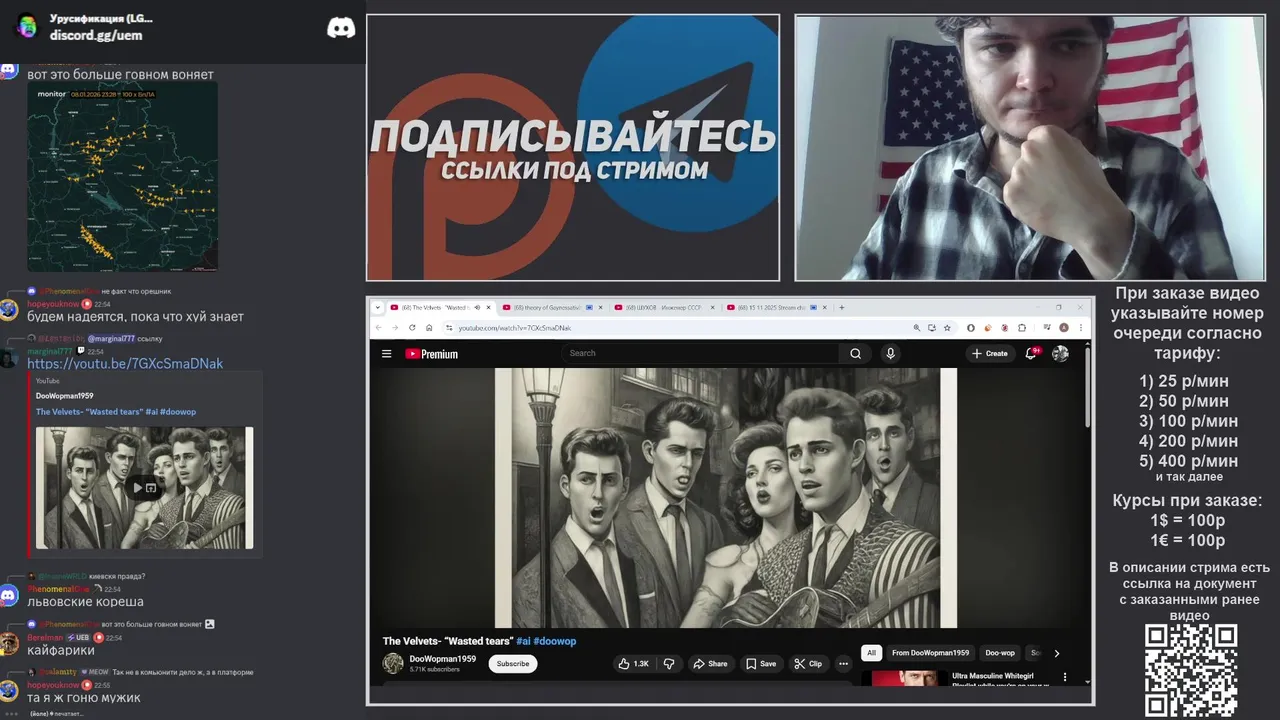Image resolution: width=1280 pixels, height=720 pixels.
Task: Click the QR code in sidebar
Action: pyautogui.click(x=1191, y=670)
